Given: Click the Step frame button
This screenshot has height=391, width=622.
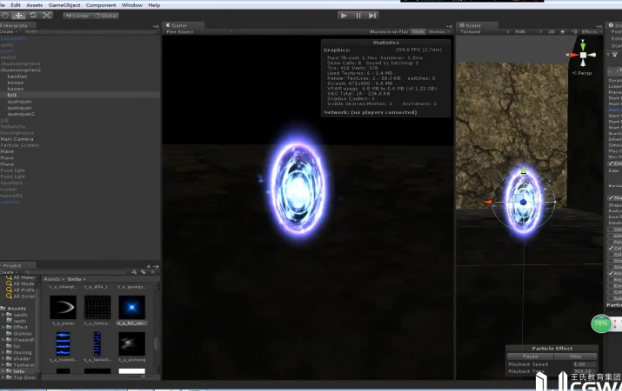Looking at the screenshot, I should (372, 15).
